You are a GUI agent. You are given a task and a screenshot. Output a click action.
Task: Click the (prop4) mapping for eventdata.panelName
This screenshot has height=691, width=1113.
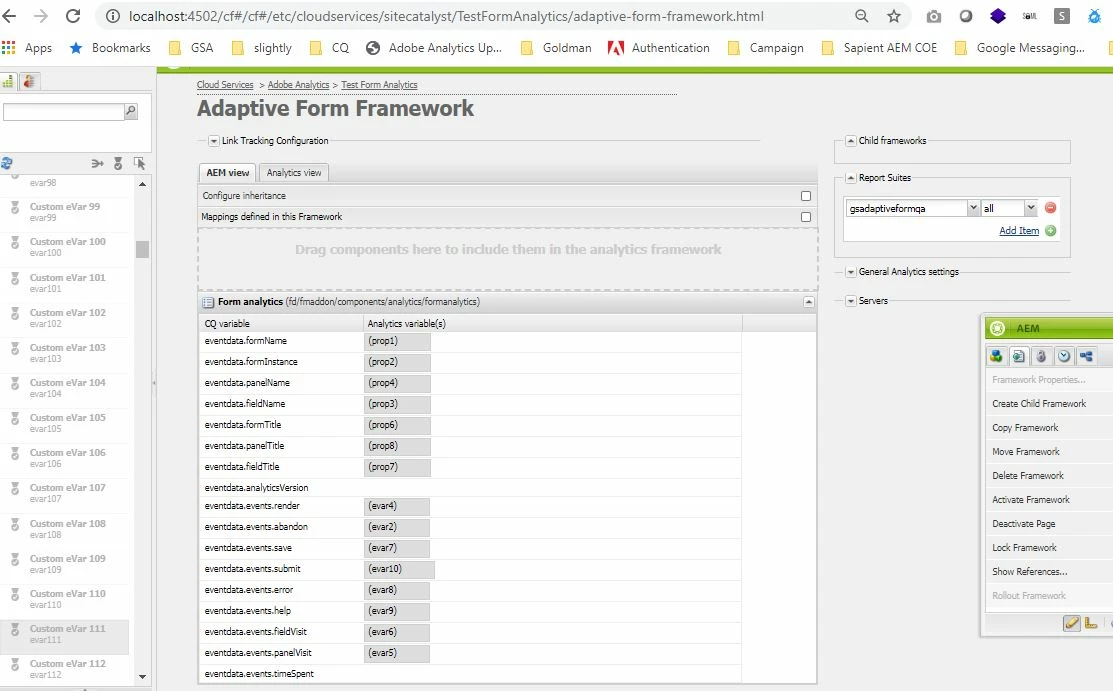point(397,383)
